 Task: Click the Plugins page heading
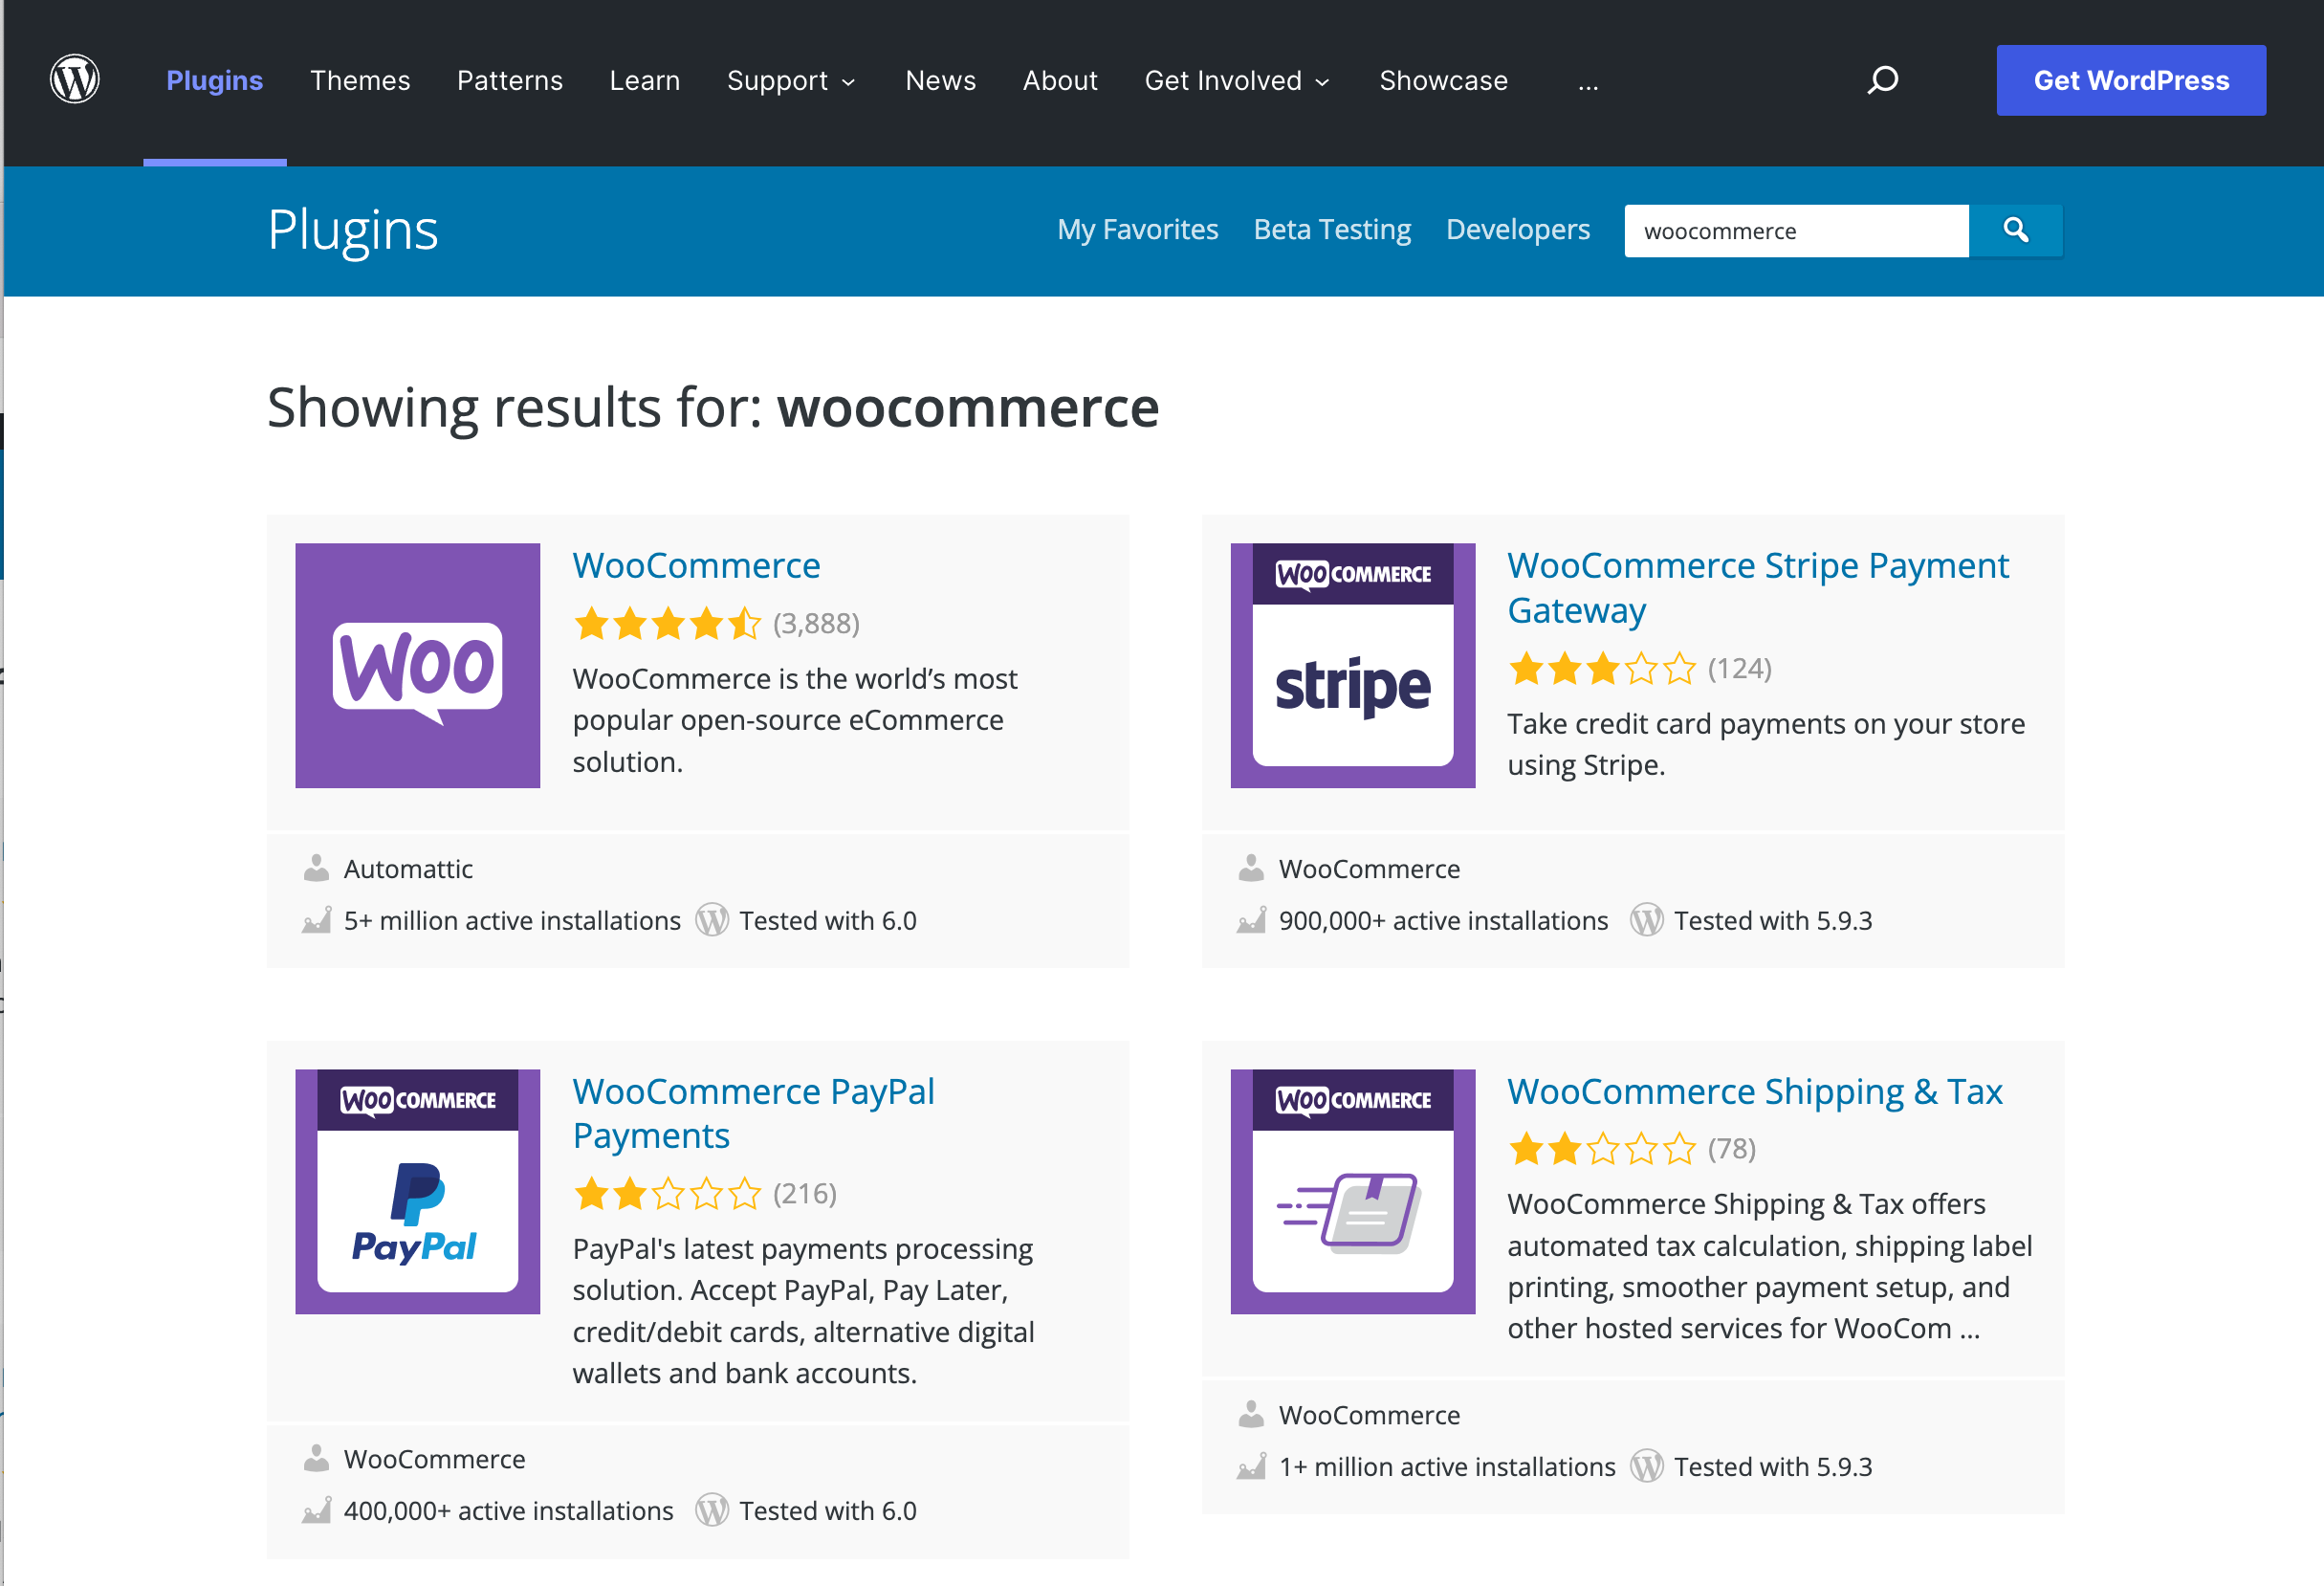coord(352,230)
